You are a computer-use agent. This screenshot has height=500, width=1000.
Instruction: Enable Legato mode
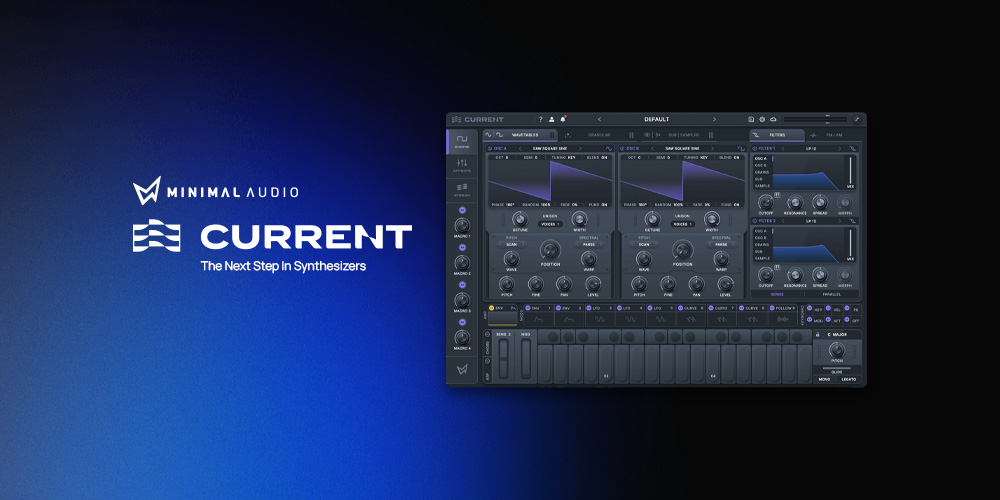coord(848,379)
